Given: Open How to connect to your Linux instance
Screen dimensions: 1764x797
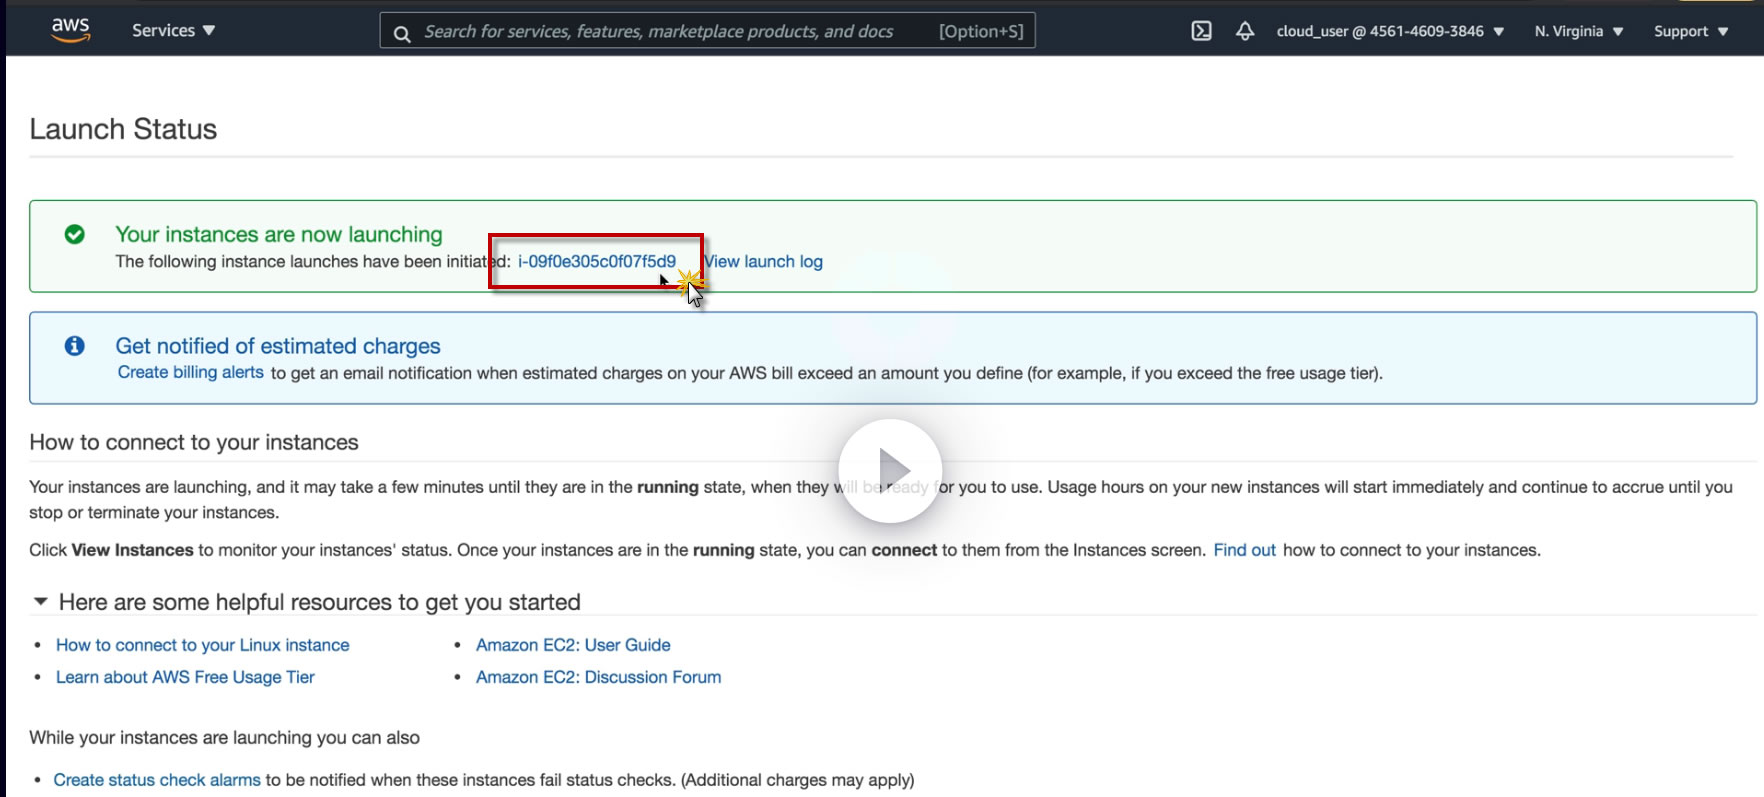Looking at the screenshot, I should (202, 645).
